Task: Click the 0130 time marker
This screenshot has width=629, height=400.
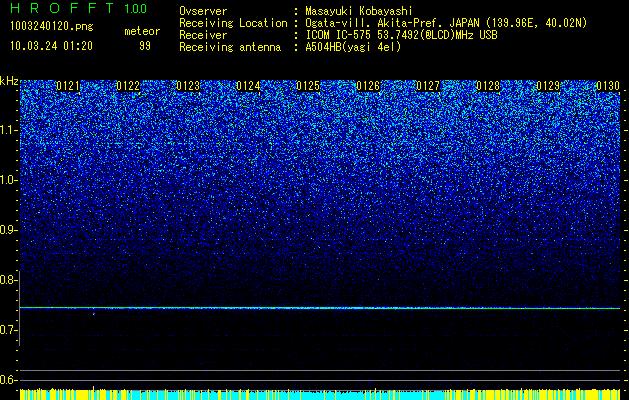Action: [608, 86]
